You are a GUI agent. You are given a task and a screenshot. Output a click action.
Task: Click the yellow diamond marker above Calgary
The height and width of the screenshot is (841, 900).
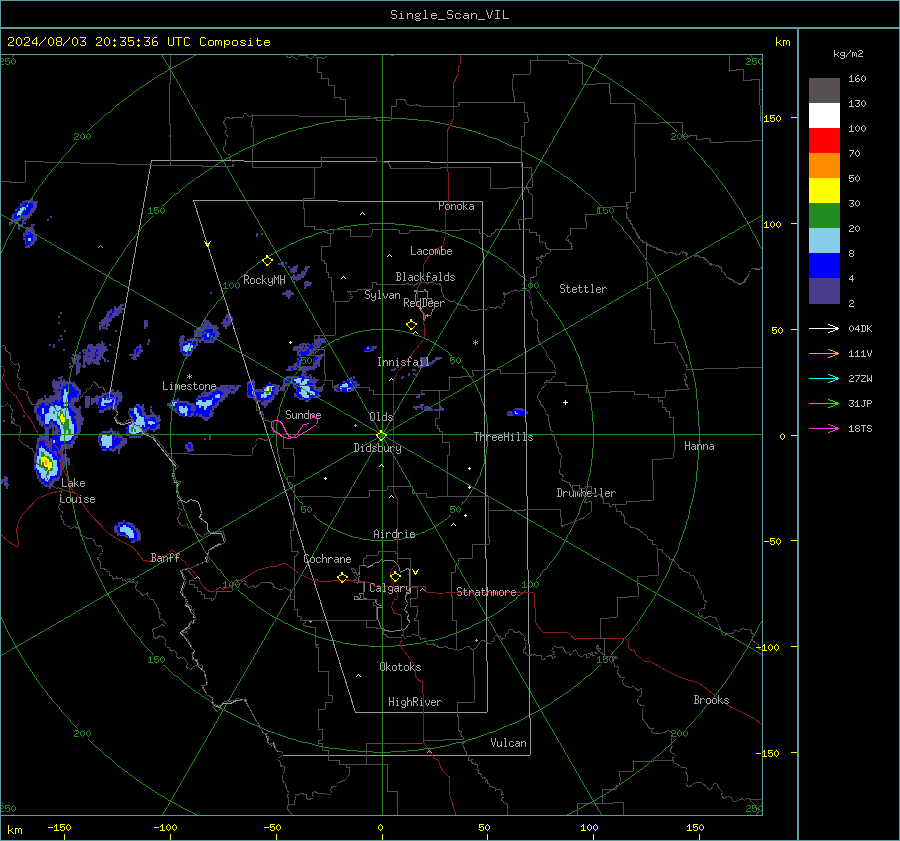pyautogui.click(x=395, y=576)
